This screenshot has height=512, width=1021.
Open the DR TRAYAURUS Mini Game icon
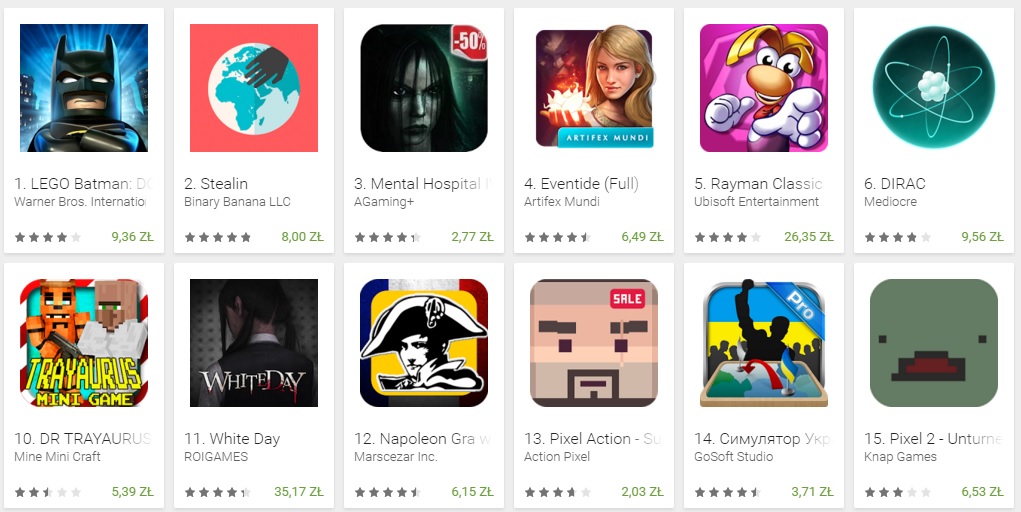point(84,343)
